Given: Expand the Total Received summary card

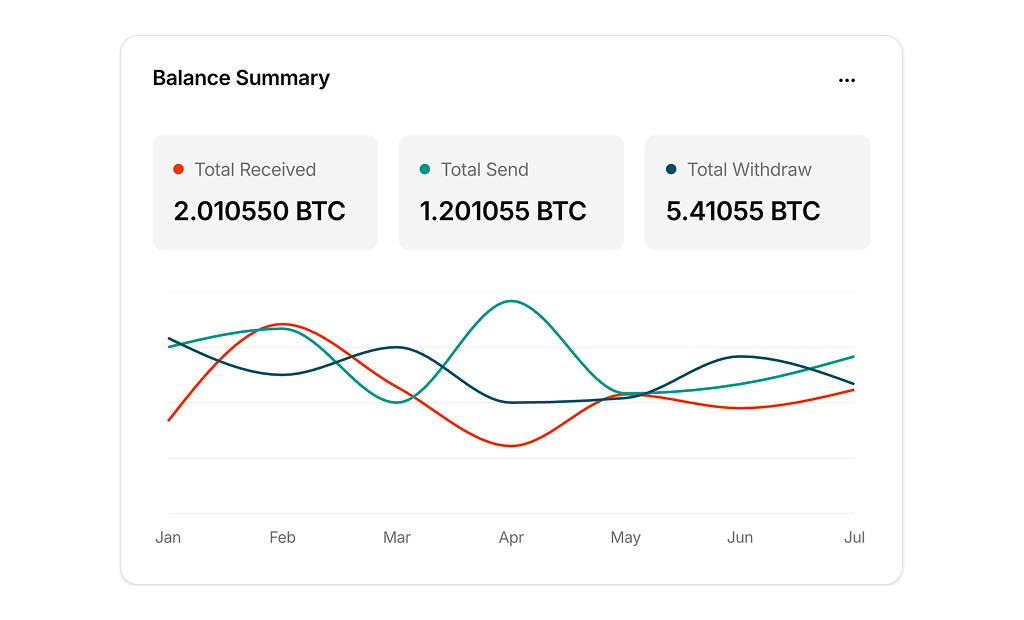Looking at the screenshot, I should point(264,192).
